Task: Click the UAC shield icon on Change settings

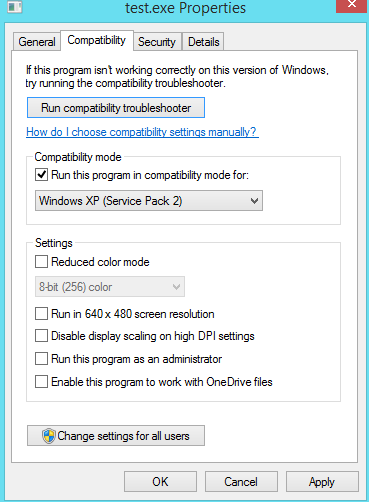Action: coord(49,436)
